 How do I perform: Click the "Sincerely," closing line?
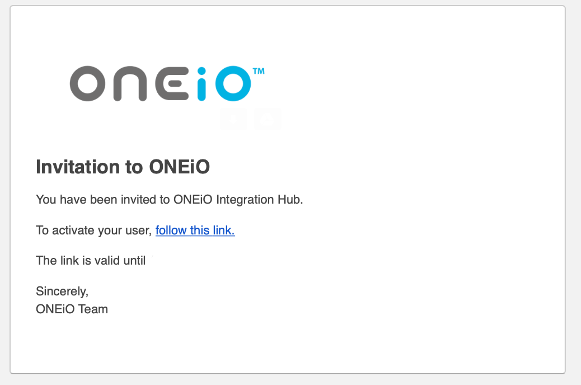pos(62,291)
